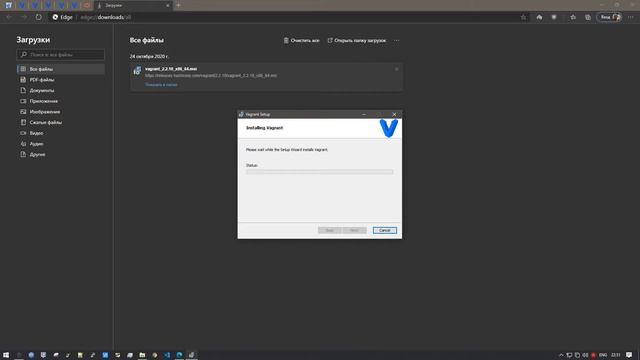Click the browser back arrow

coord(9,17)
